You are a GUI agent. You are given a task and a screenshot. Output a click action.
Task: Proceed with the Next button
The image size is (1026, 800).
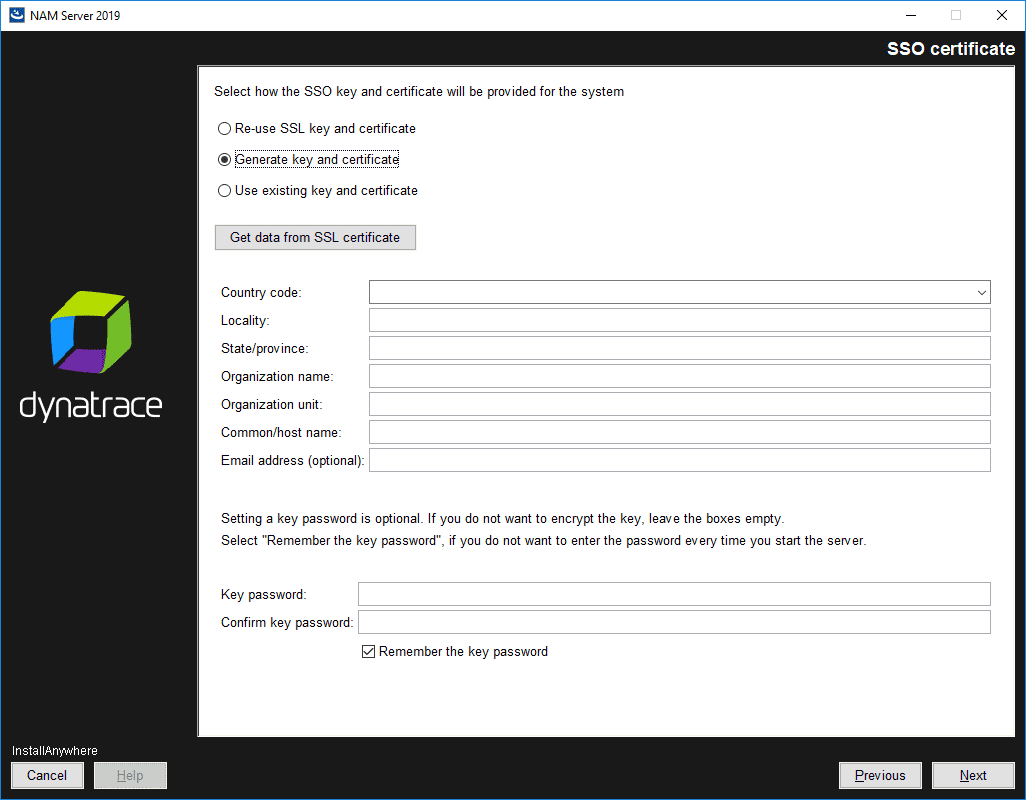[x=973, y=776]
